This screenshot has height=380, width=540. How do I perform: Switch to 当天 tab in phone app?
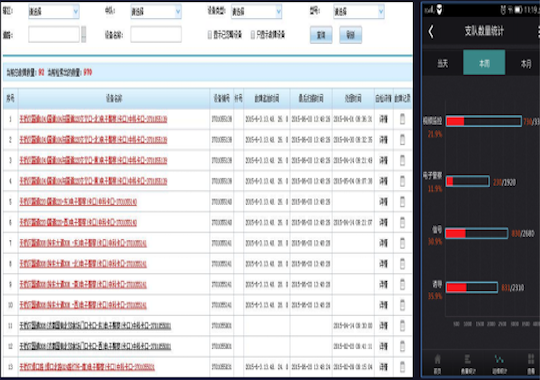coord(443,63)
